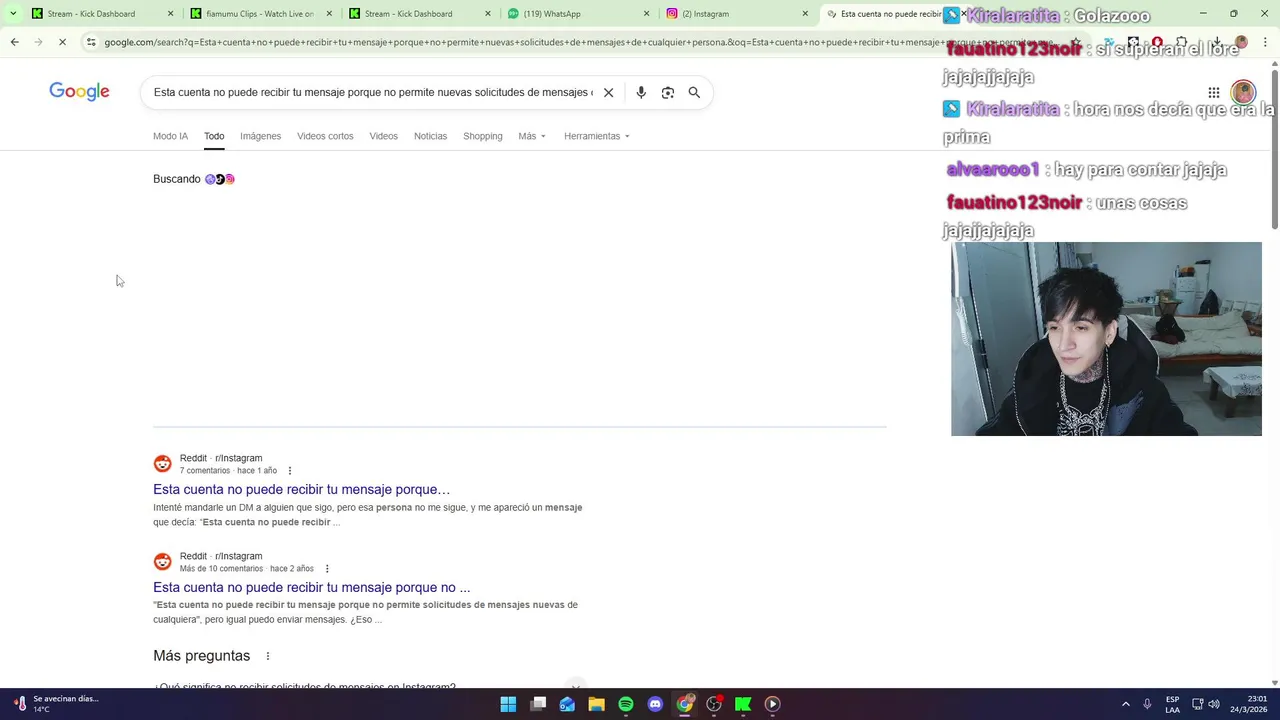Image resolution: width=1280 pixels, height=720 pixels.
Task: Select the Imágenes results tab
Action: click(x=260, y=136)
